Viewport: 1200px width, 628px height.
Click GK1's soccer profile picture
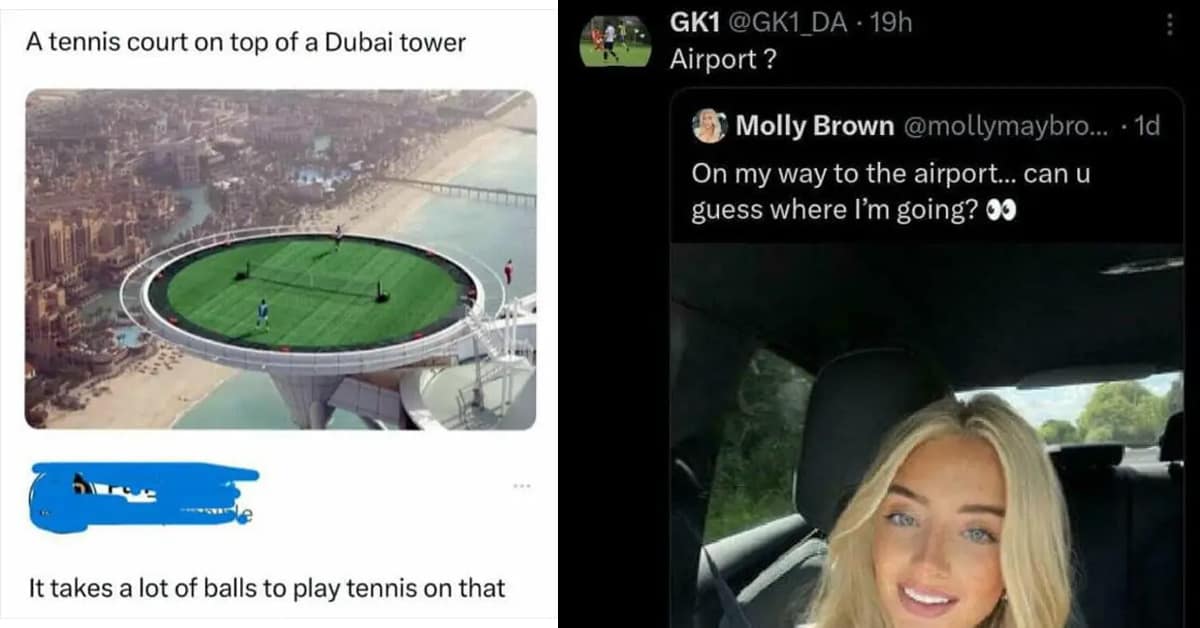click(615, 40)
